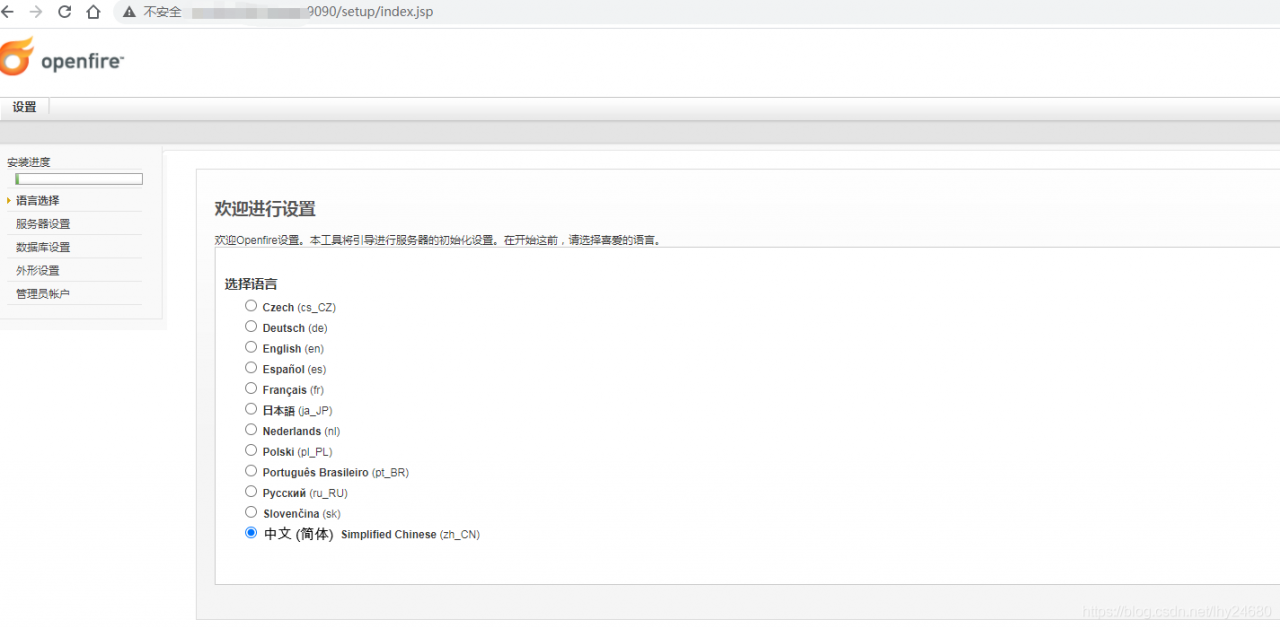Click the address bar URL field
Screen dimensions: 1280x628
click(697, 12)
